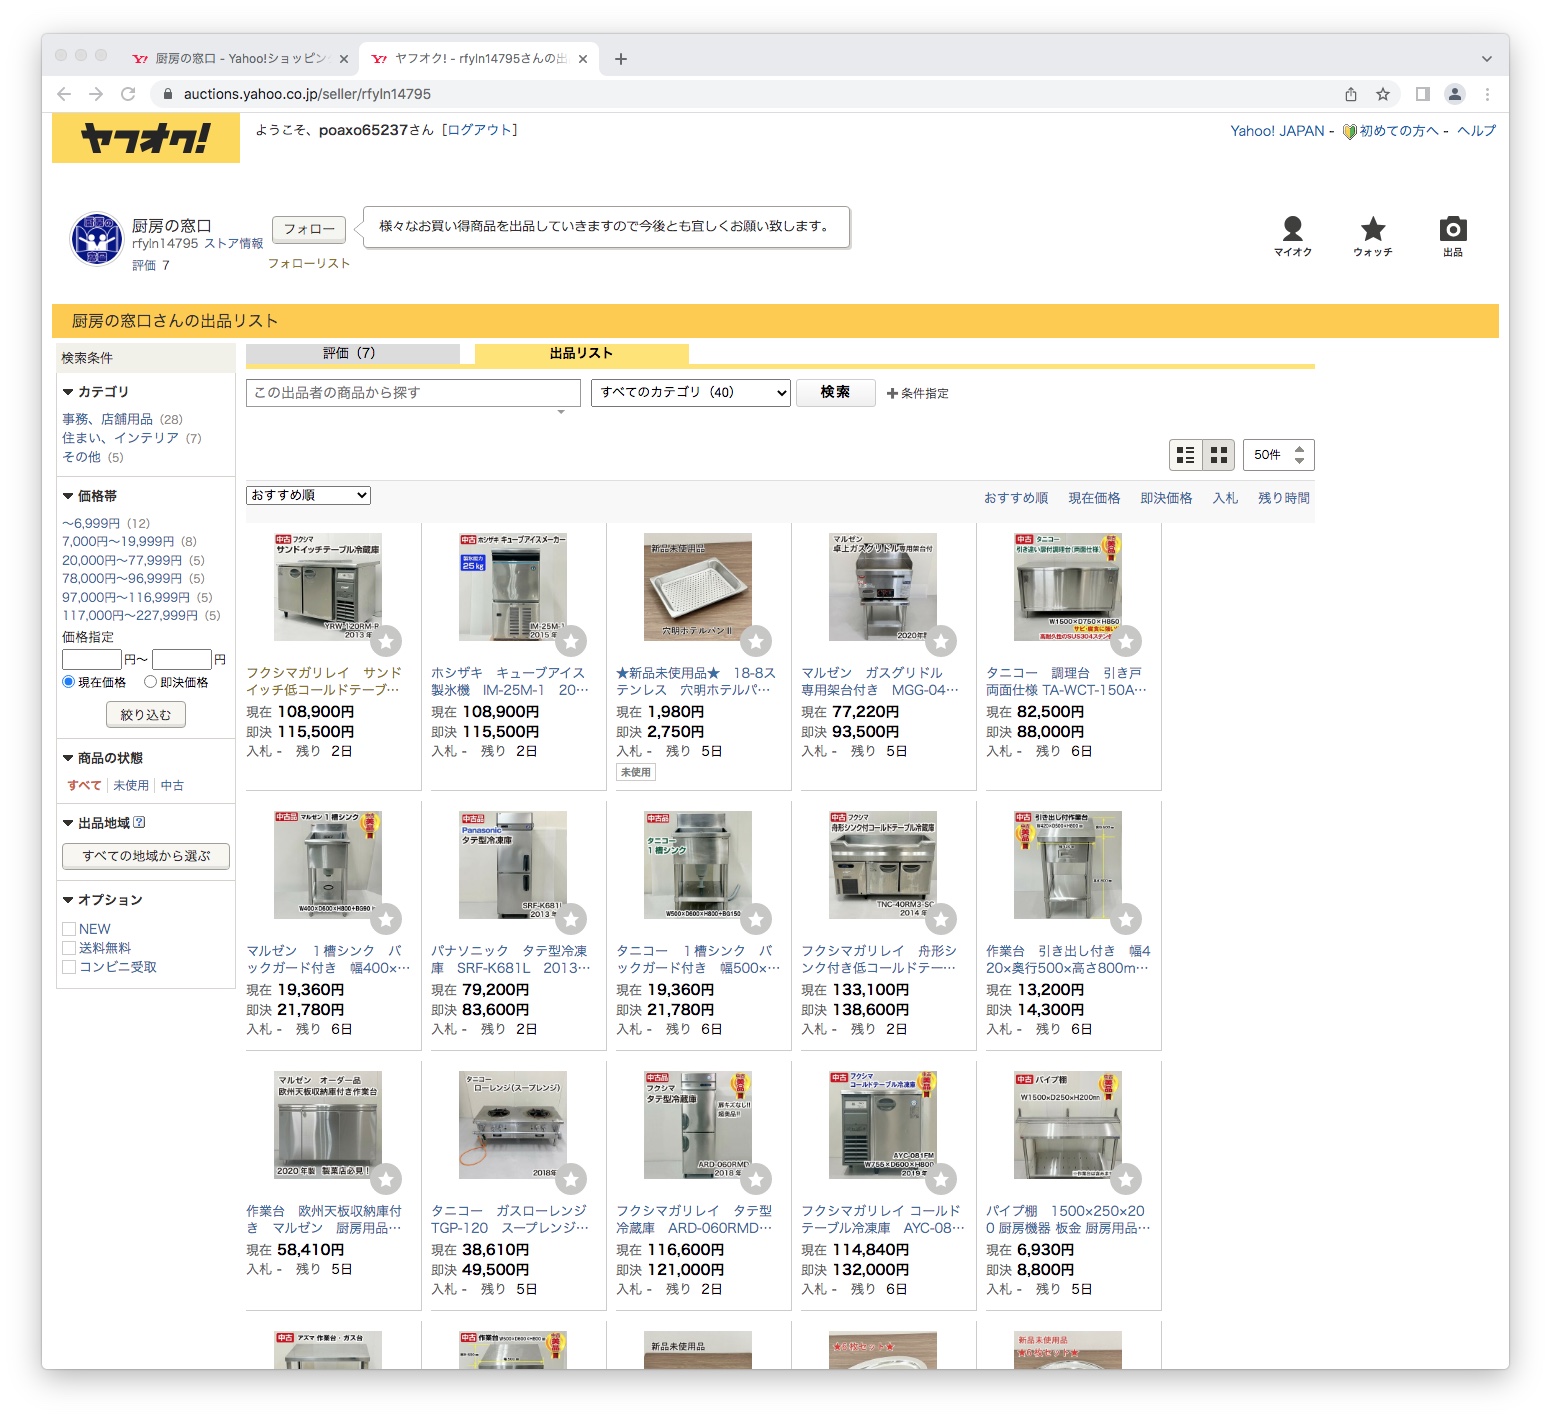Sort by 即決価格
The width and height of the screenshot is (1551, 1419).
point(1166,498)
